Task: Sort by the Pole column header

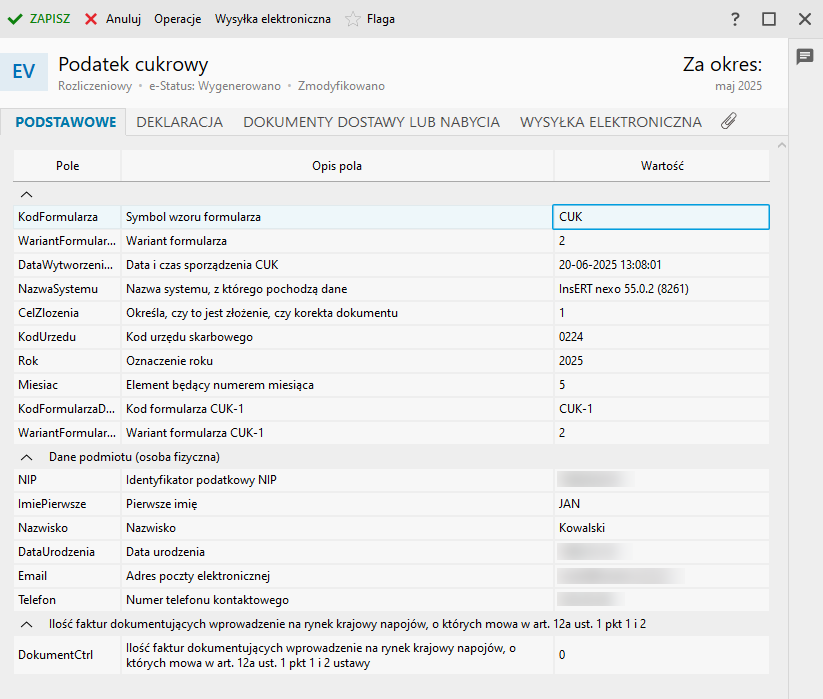Action: point(68,166)
